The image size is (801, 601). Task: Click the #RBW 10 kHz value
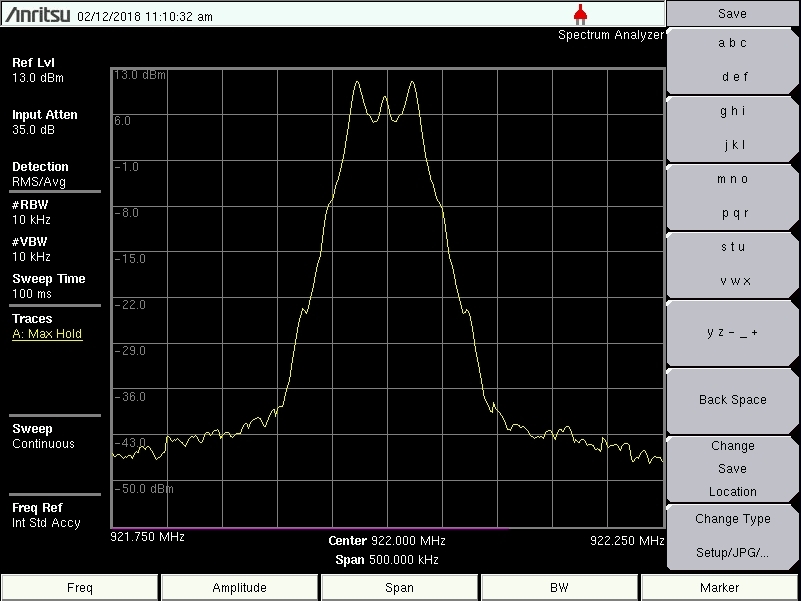click(x=31, y=220)
